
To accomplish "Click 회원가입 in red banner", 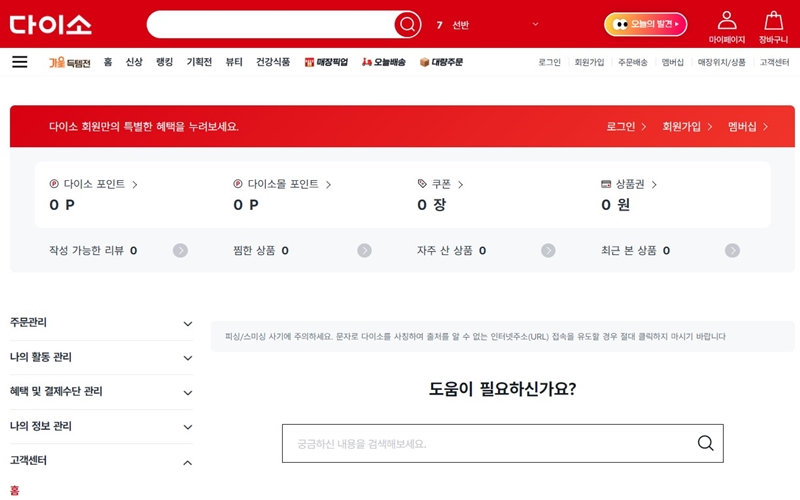I will click(687, 127).
